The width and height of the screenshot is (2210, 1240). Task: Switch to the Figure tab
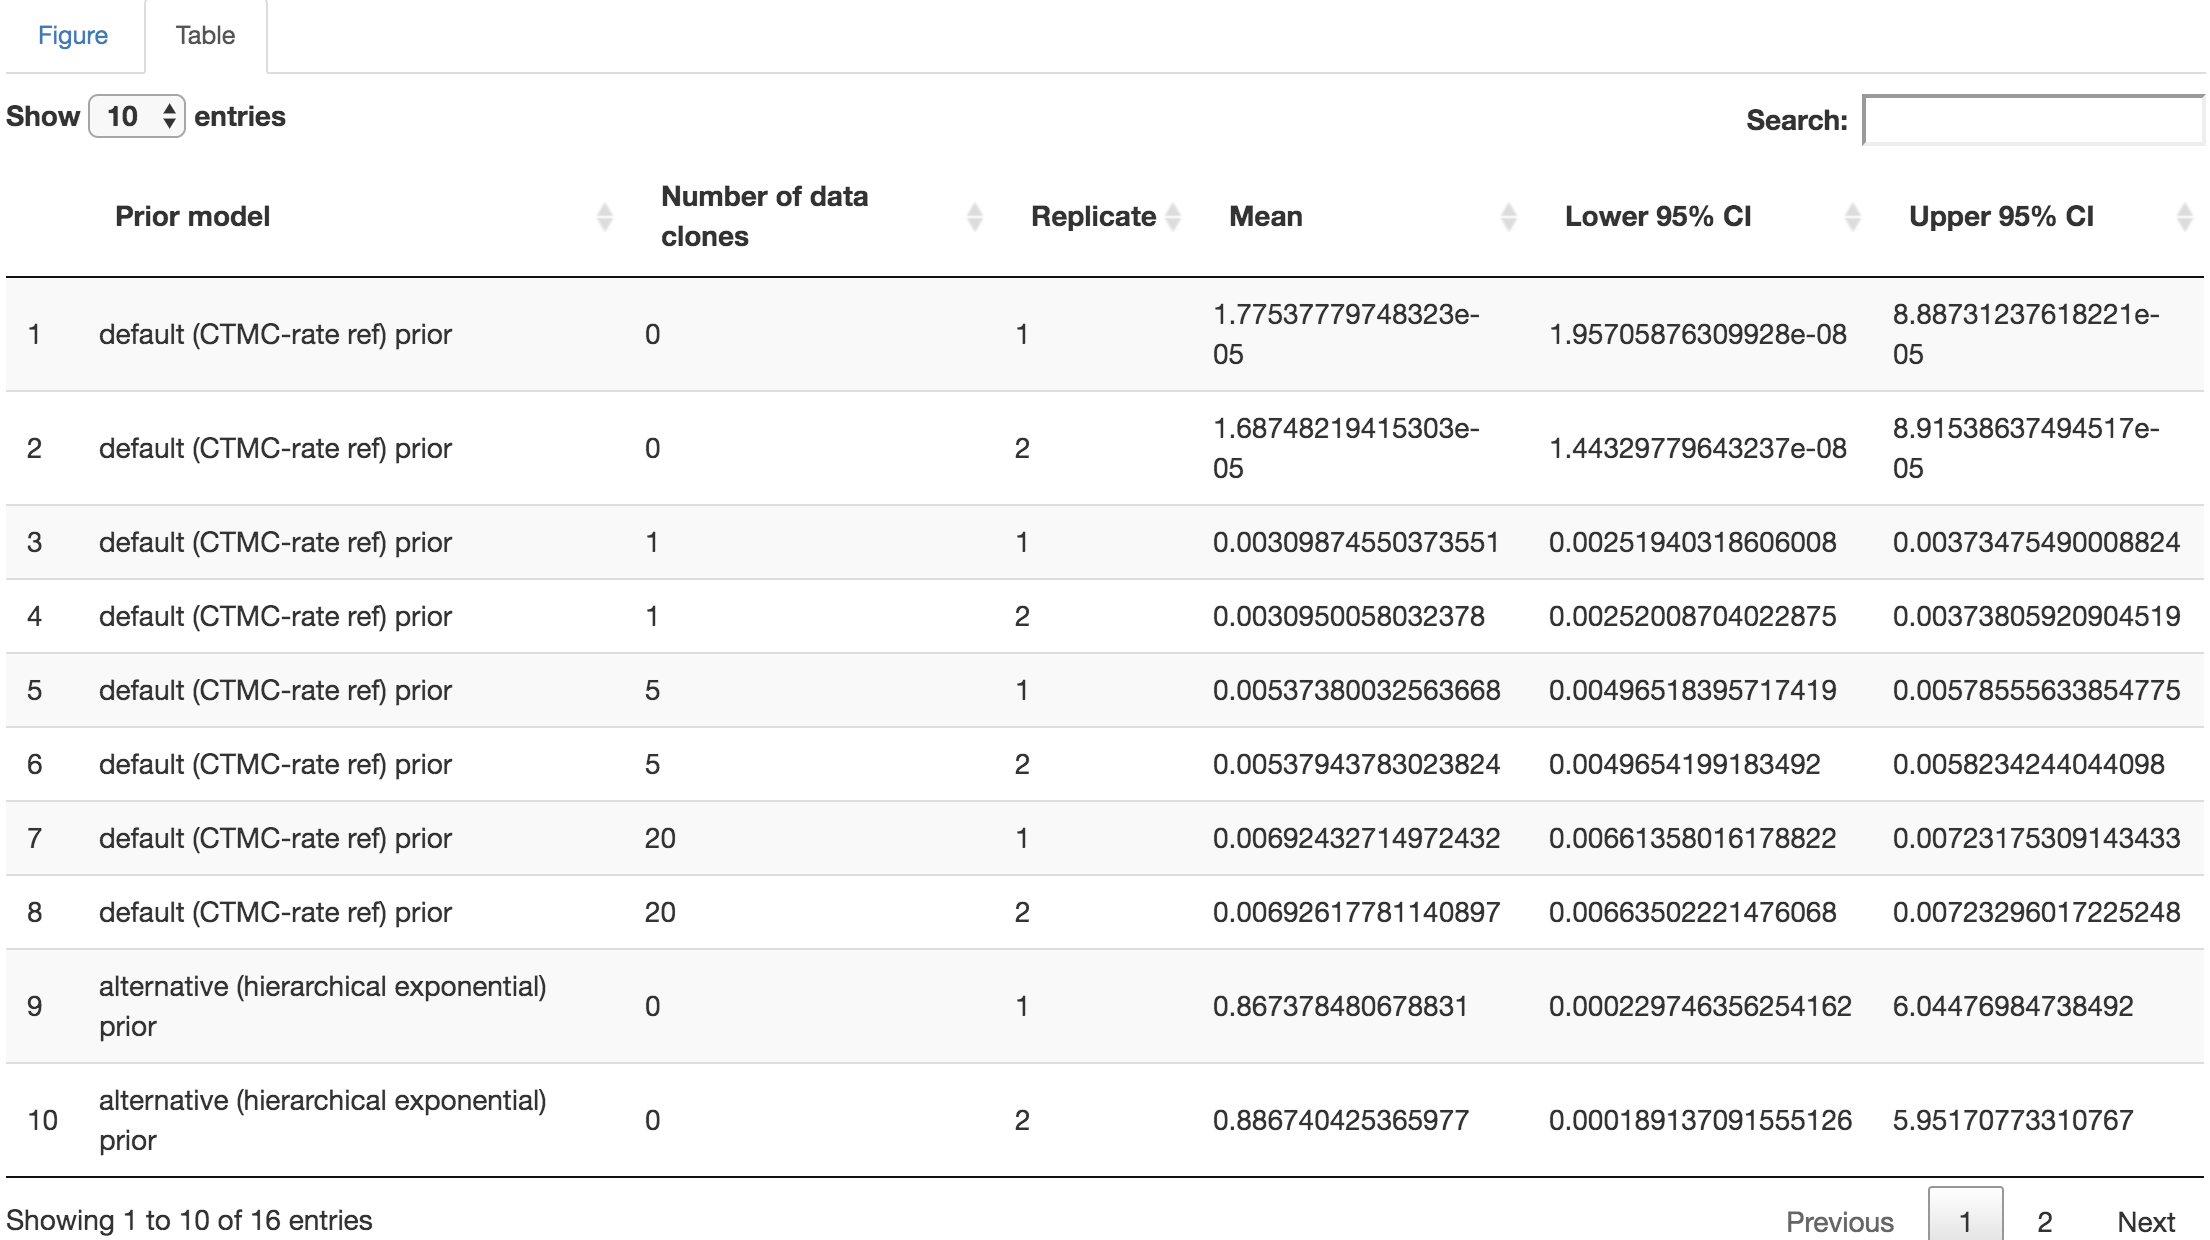pos(73,36)
